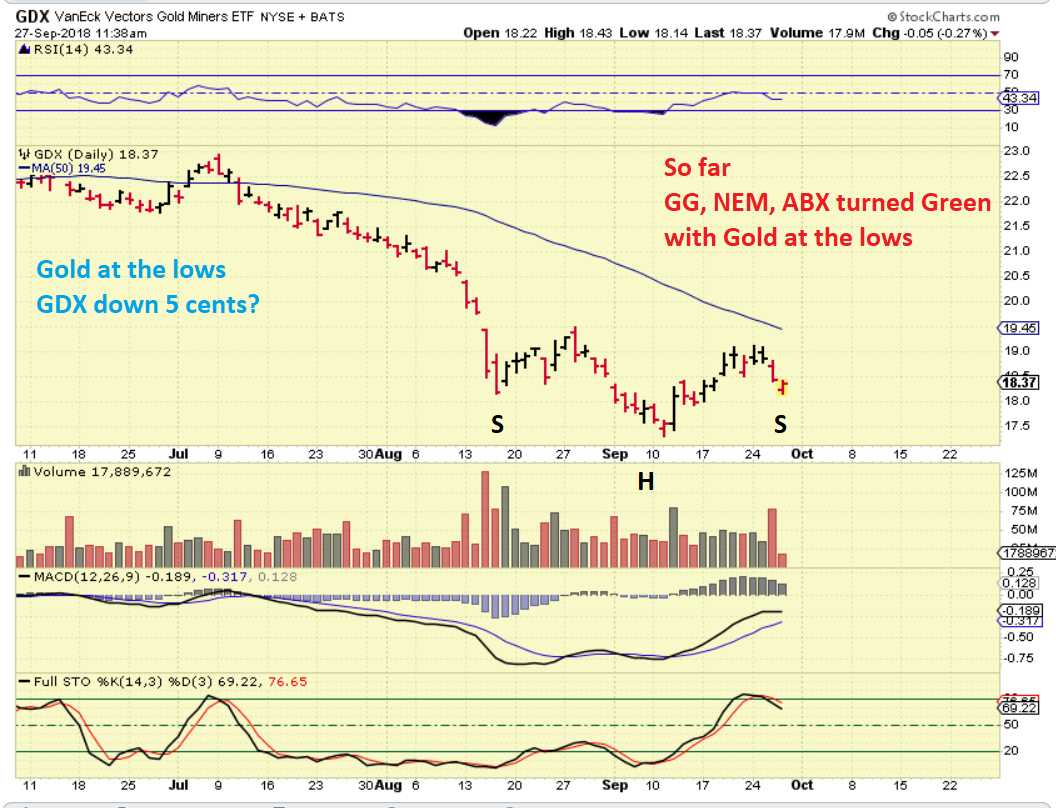This screenshot has height=808, width=1056.
Task: Click the 19.45 moving average price tag
Action: (1020, 328)
